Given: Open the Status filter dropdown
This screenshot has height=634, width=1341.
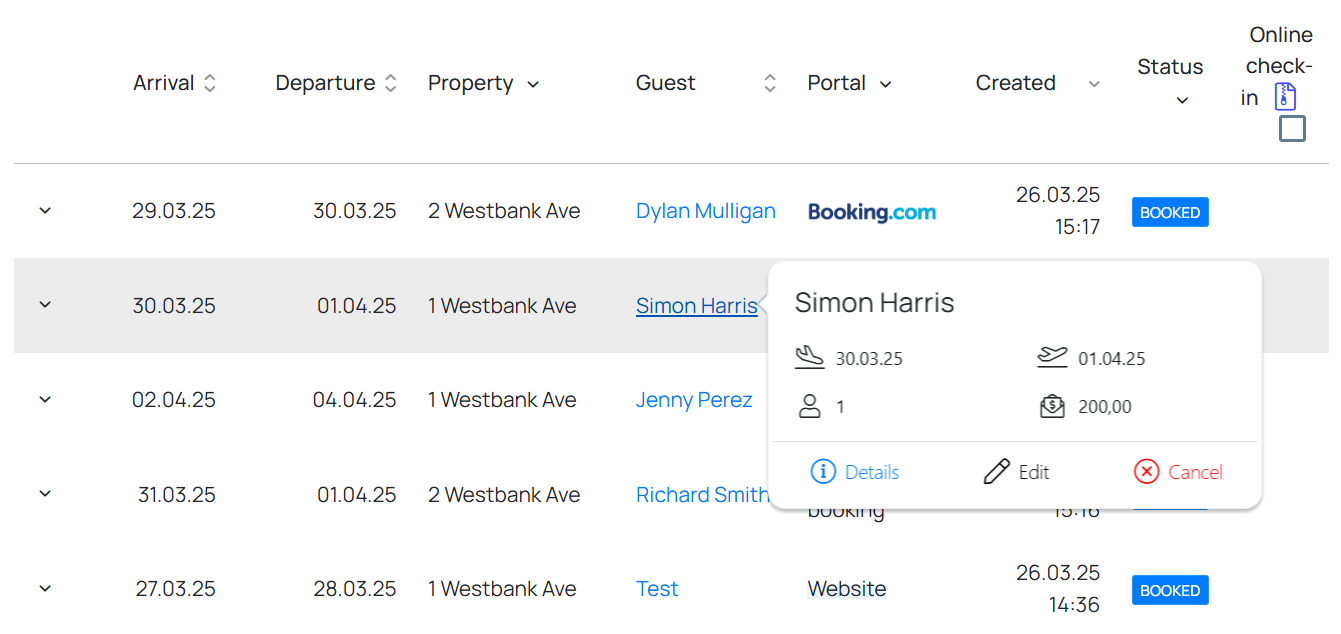Looking at the screenshot, I should point(1182,100).
